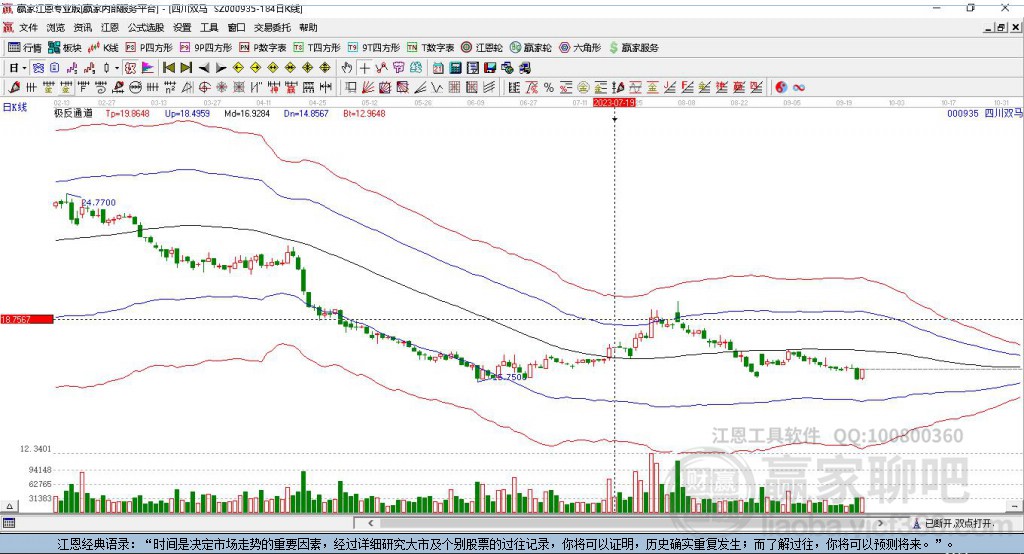The image size is (1024, 554).
Task: Click the blue infinity symbol icon
Action: click(799, 88)
